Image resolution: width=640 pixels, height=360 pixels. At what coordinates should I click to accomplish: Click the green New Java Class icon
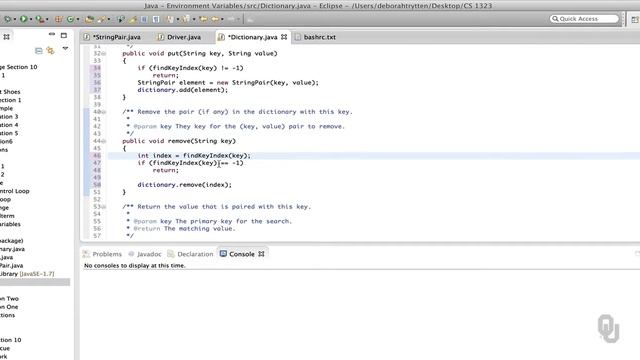(x=70, y=19)
